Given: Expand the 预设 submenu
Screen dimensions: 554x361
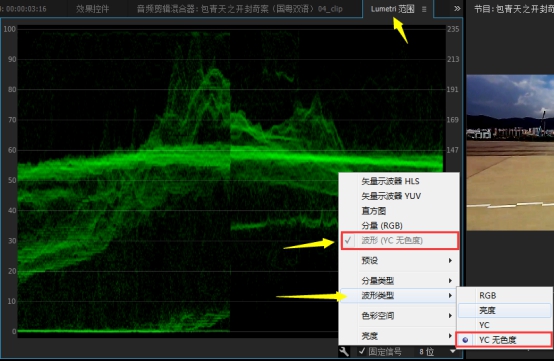Looking at the screenshot, I should tap(399, 261).
